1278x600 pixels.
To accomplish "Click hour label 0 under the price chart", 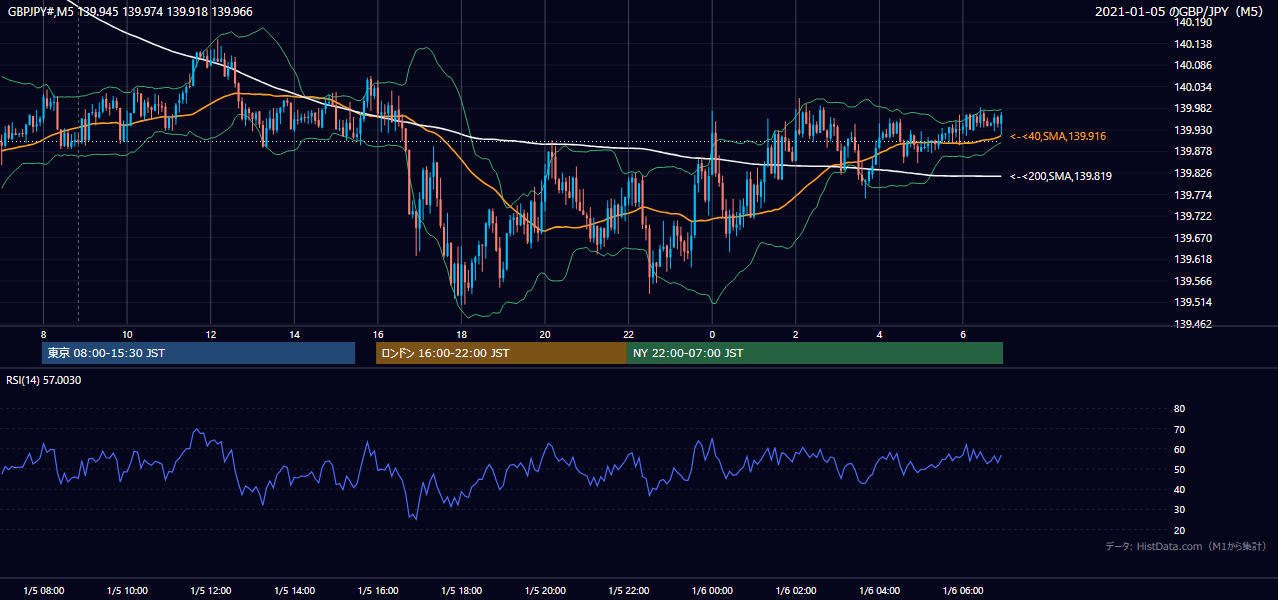I will point(712,334).
